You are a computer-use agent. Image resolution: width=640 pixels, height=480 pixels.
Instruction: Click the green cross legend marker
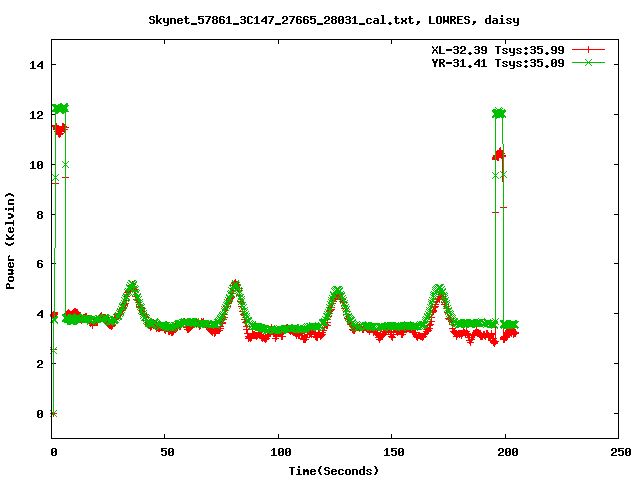click(588, 62)
